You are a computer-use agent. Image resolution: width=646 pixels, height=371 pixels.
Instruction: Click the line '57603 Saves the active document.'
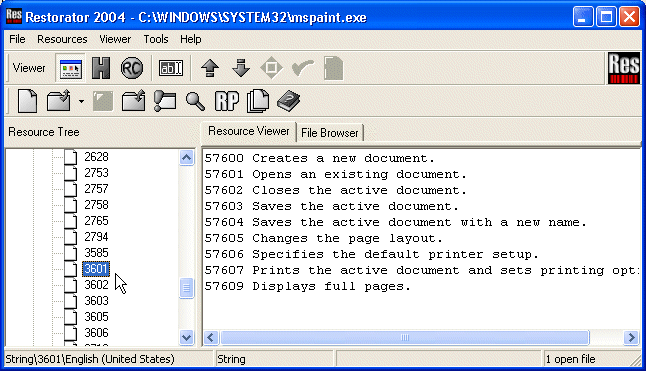pyautogui.click(x=332, y=206)
